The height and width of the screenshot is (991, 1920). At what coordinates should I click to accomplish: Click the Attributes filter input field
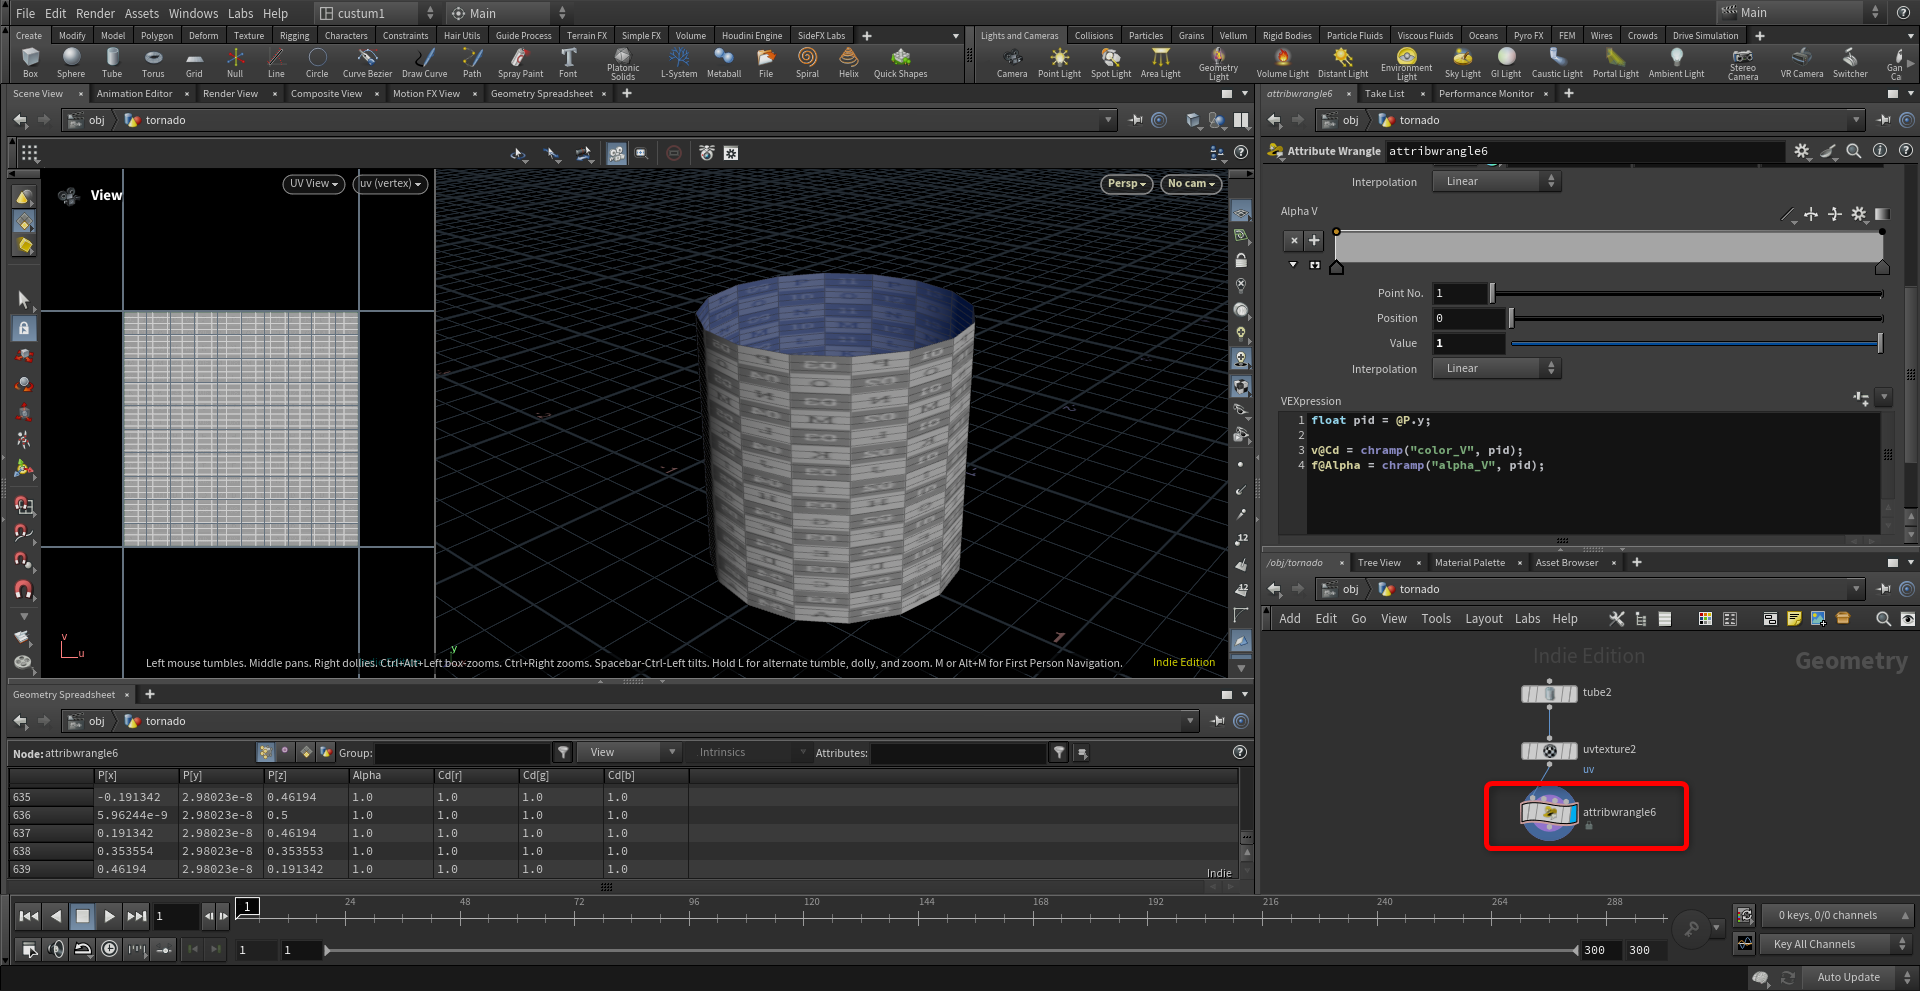[957, 753]
